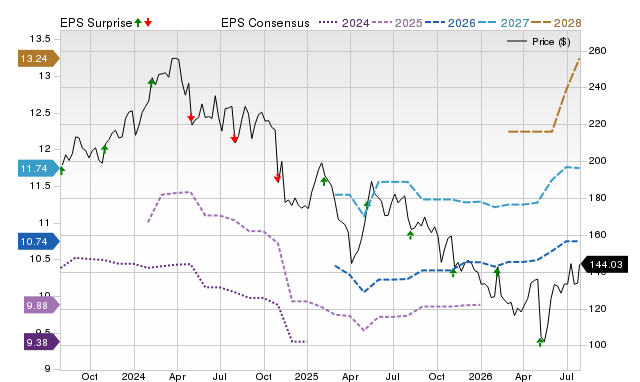This screenshot has width=640, height=382.
Task: Click the Price ($) legend entry
Action: [x=539, y=42]
